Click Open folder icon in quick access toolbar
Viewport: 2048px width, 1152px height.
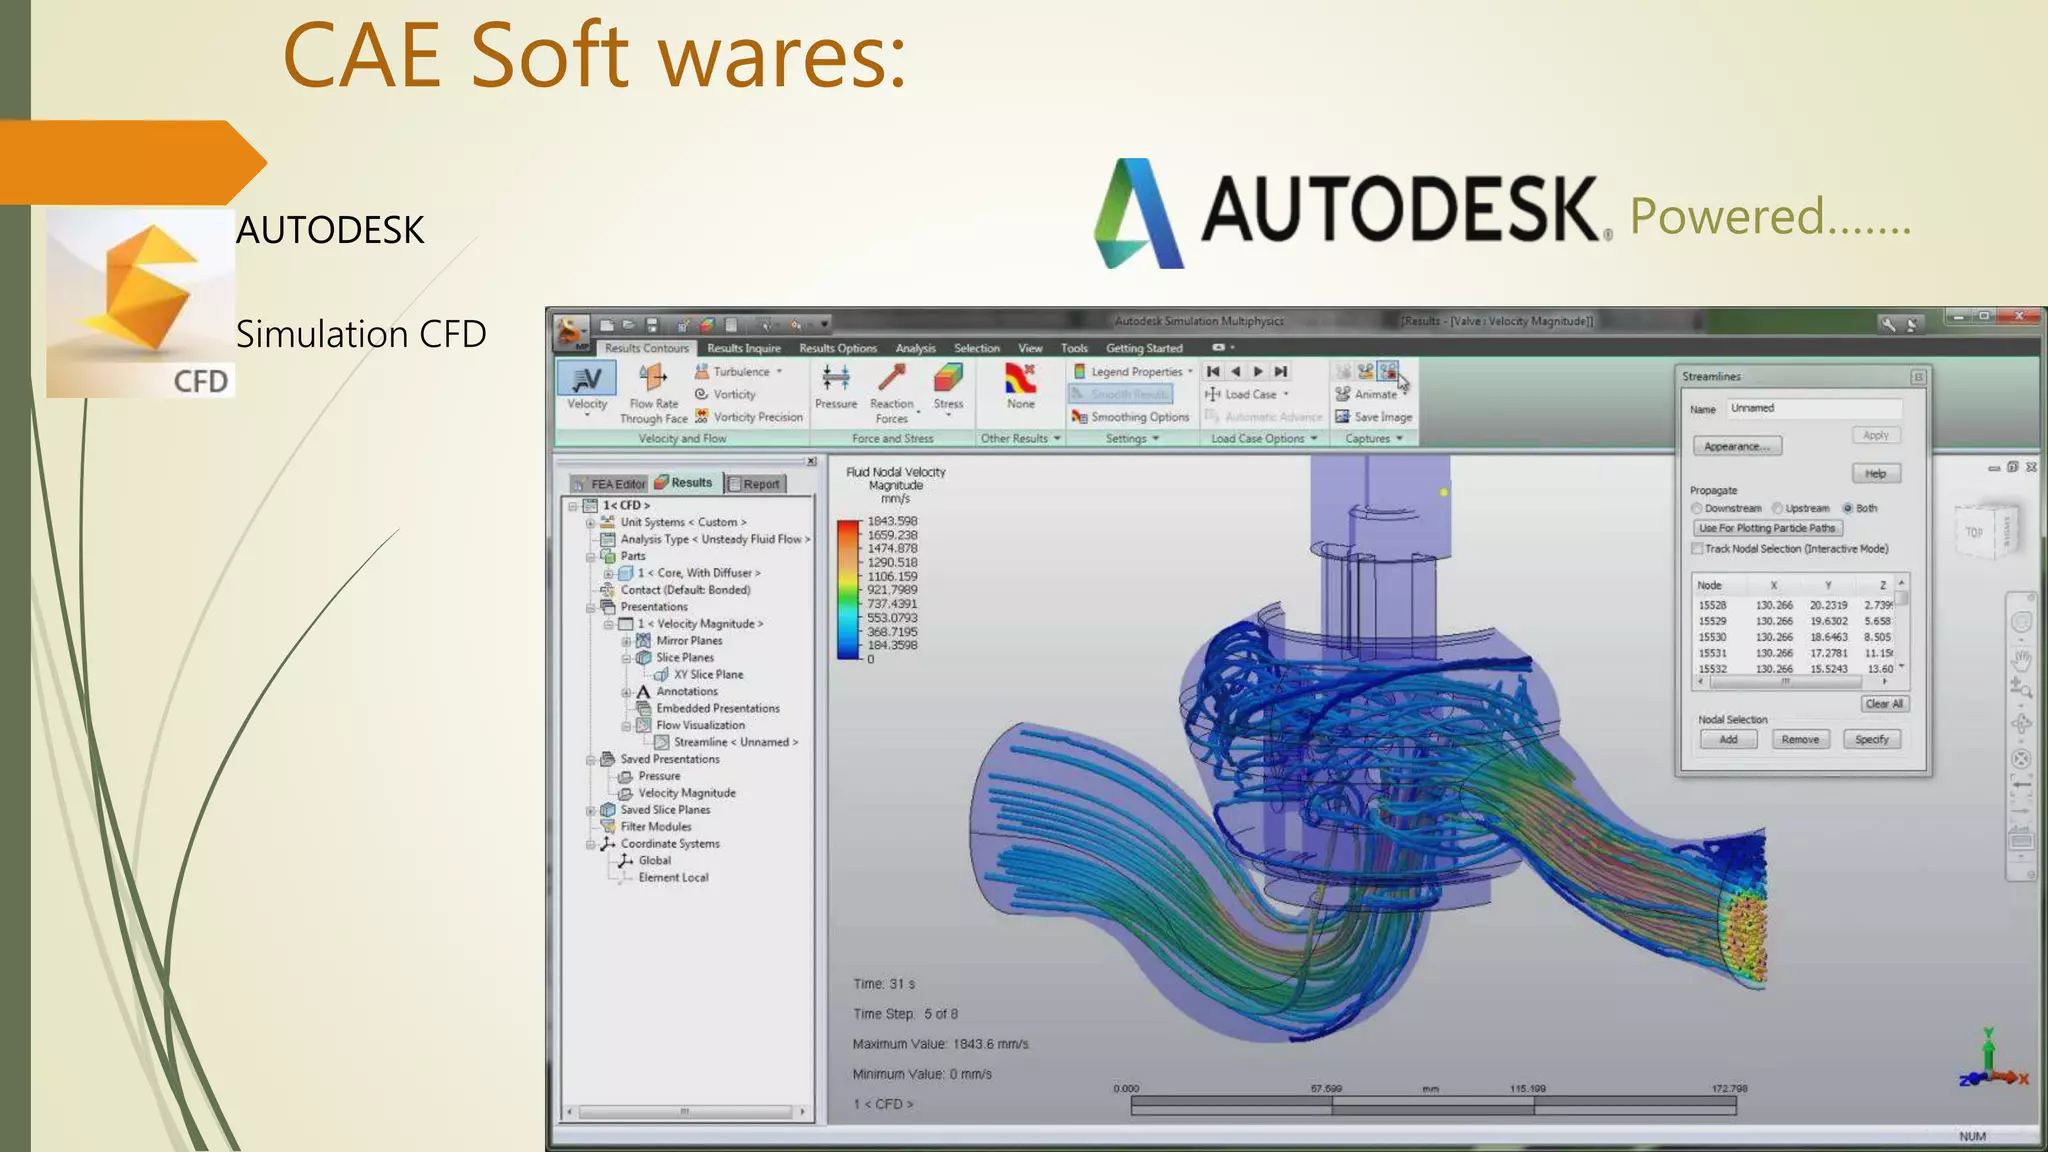pyautogui.click(x=629, y=324)
